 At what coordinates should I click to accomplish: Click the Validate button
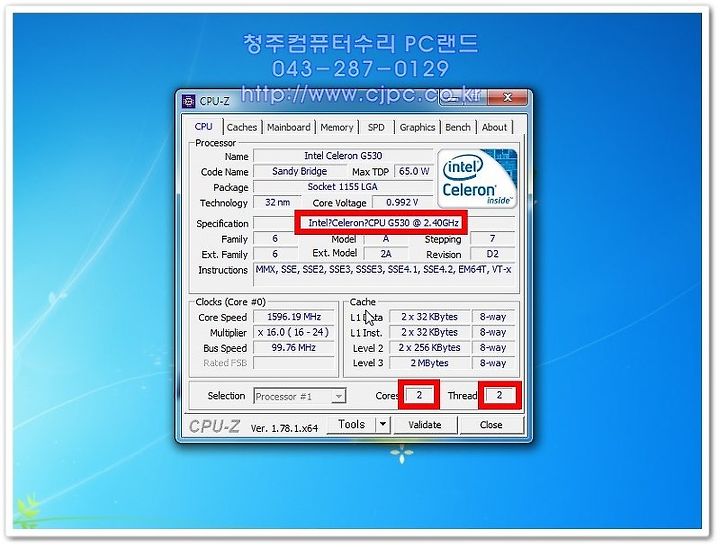(425, 425)
